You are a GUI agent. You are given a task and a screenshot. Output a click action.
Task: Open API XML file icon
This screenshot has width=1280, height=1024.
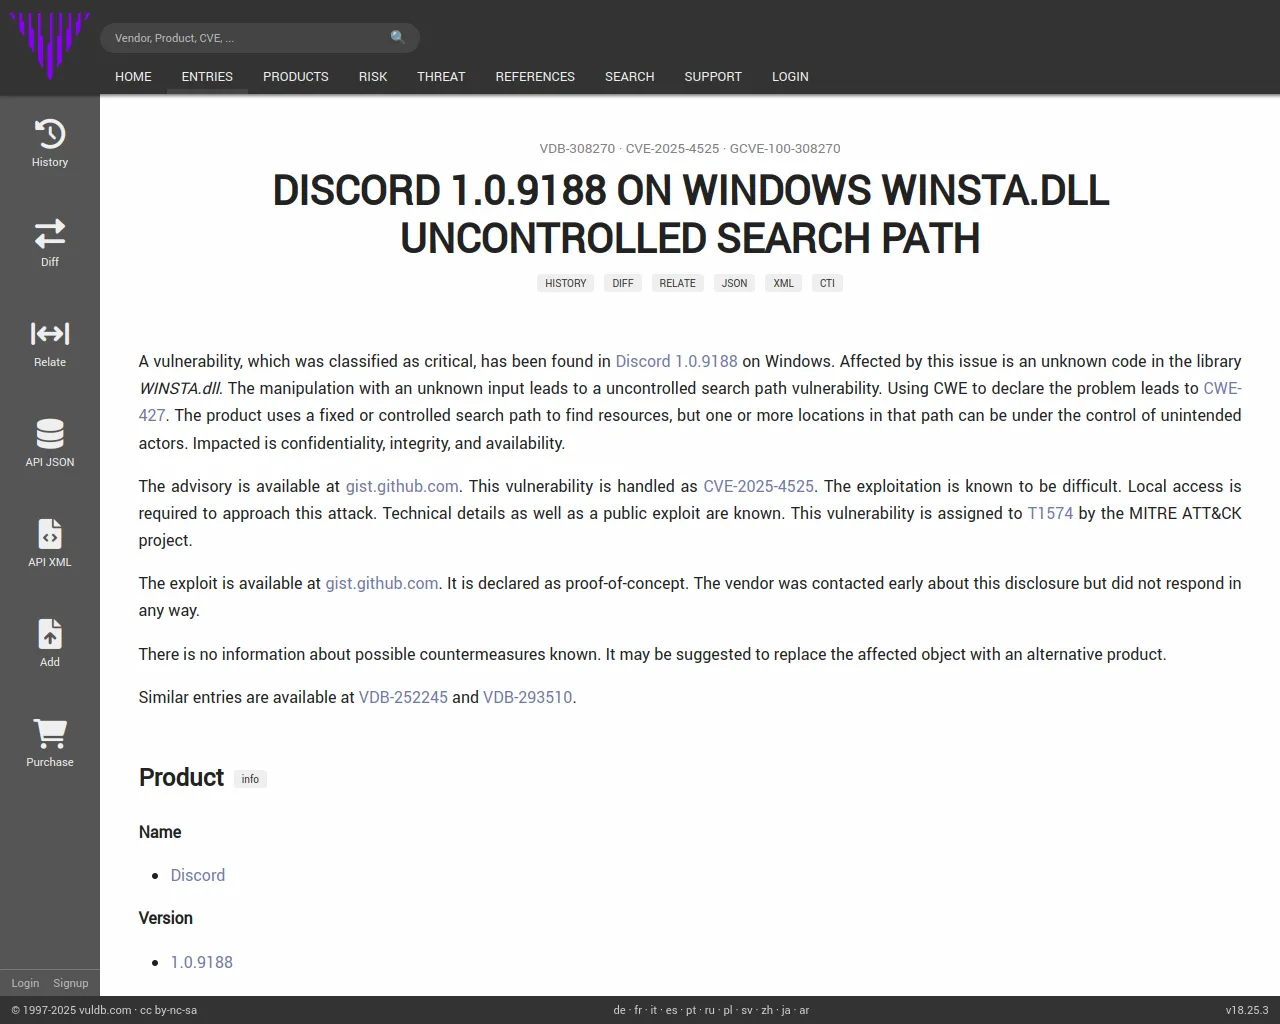click(x=50, y=534)
